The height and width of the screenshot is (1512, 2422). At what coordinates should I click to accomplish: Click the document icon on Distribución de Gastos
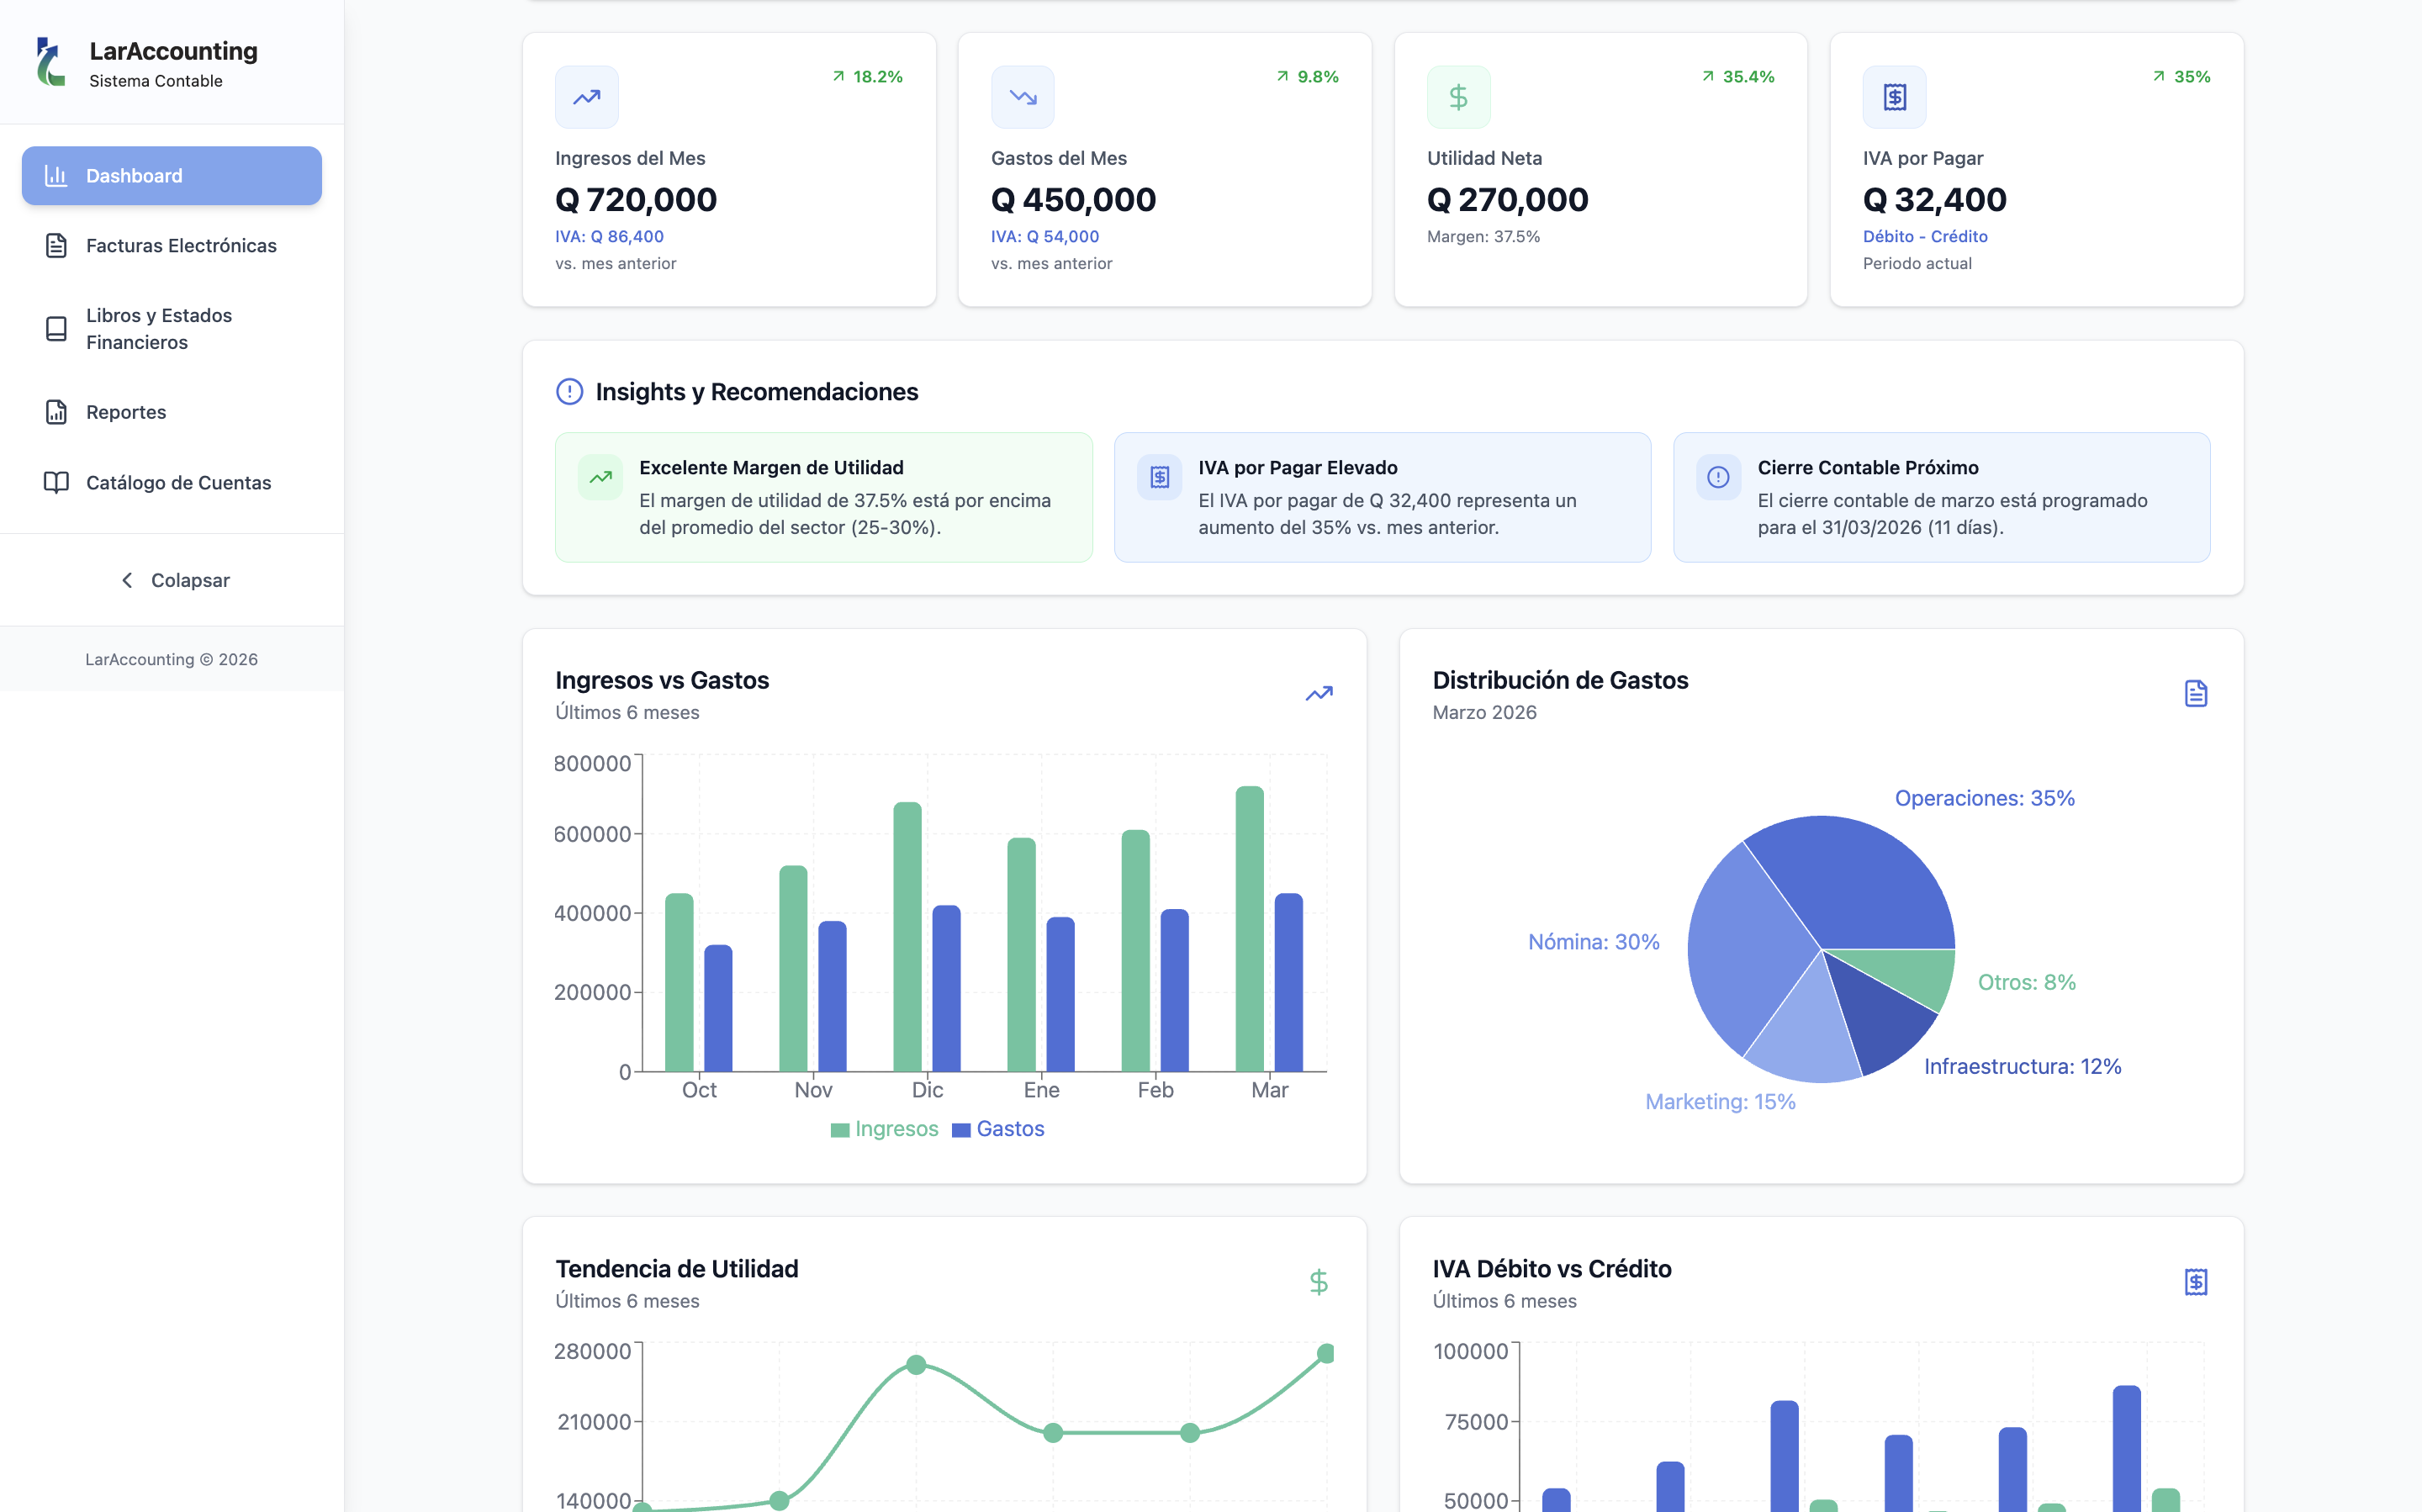[x=2196, y=694]
